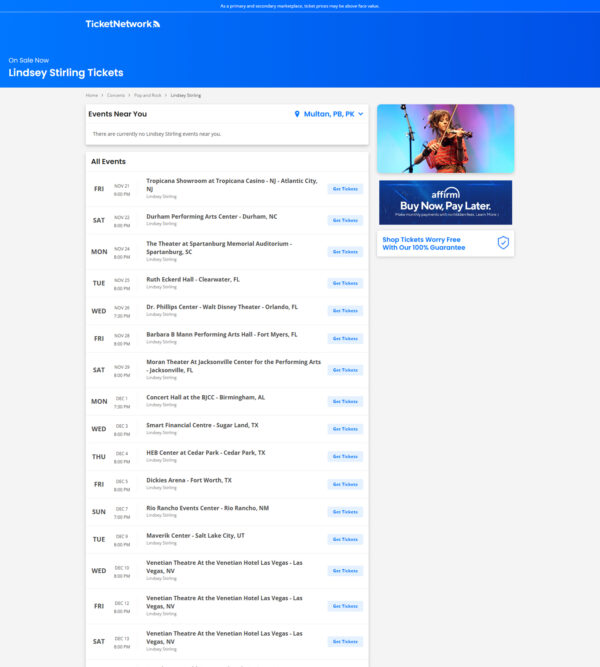Get Tickets for Venetian Theatre Dec 12 show

pos(345,606)
